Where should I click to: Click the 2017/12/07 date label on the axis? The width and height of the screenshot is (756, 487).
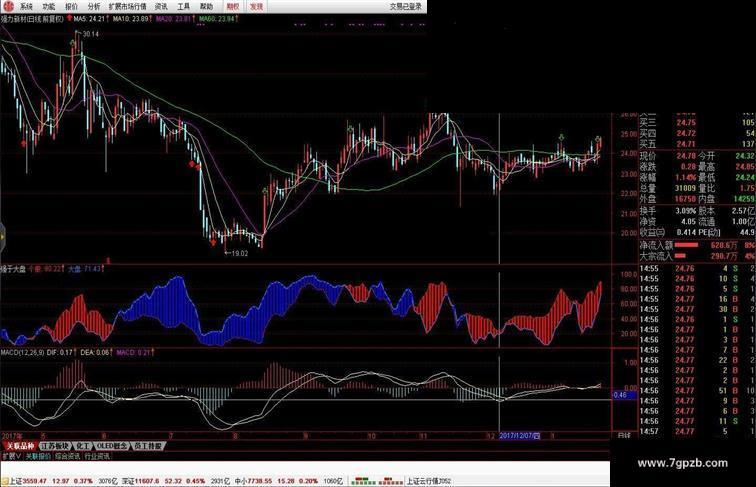519,435
